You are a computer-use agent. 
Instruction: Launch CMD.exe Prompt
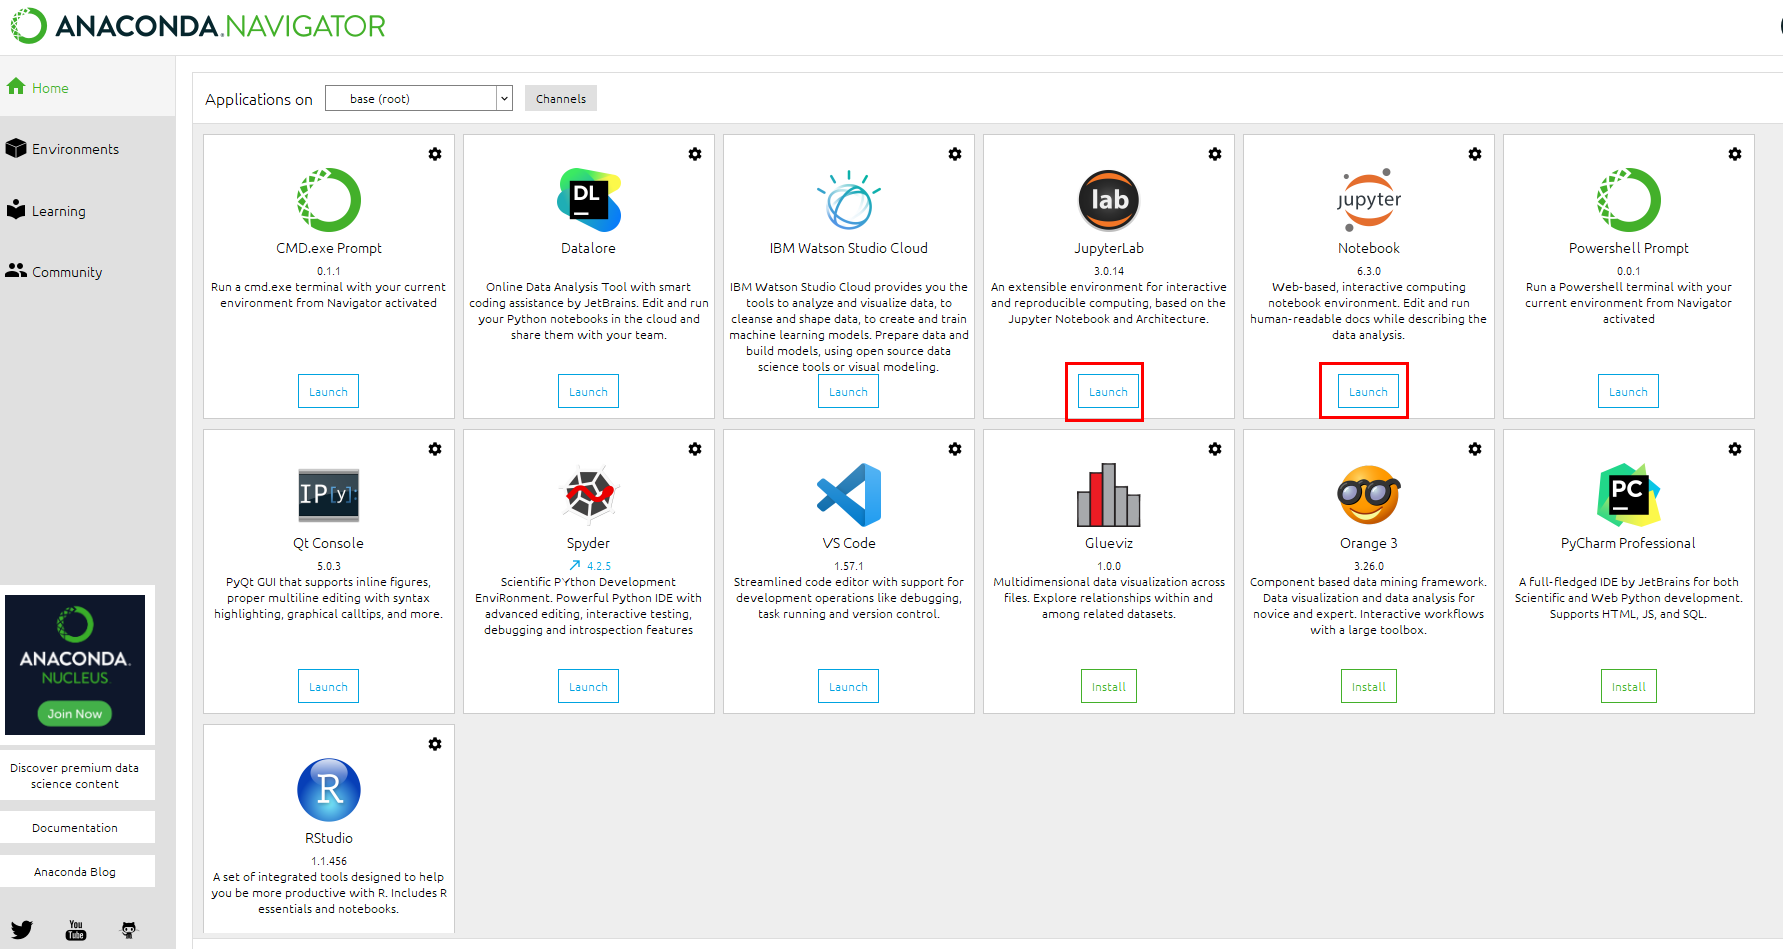pyautogui.click(x=329, y=391)
